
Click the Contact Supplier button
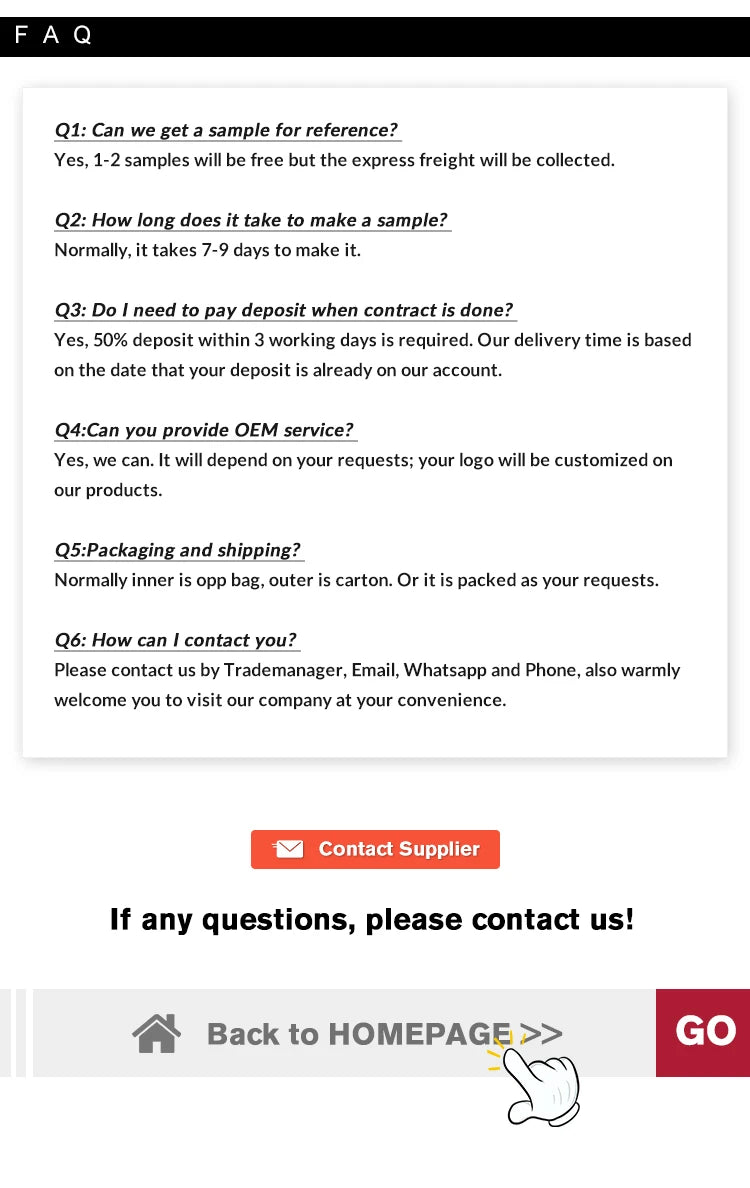[x=375, y=849]
